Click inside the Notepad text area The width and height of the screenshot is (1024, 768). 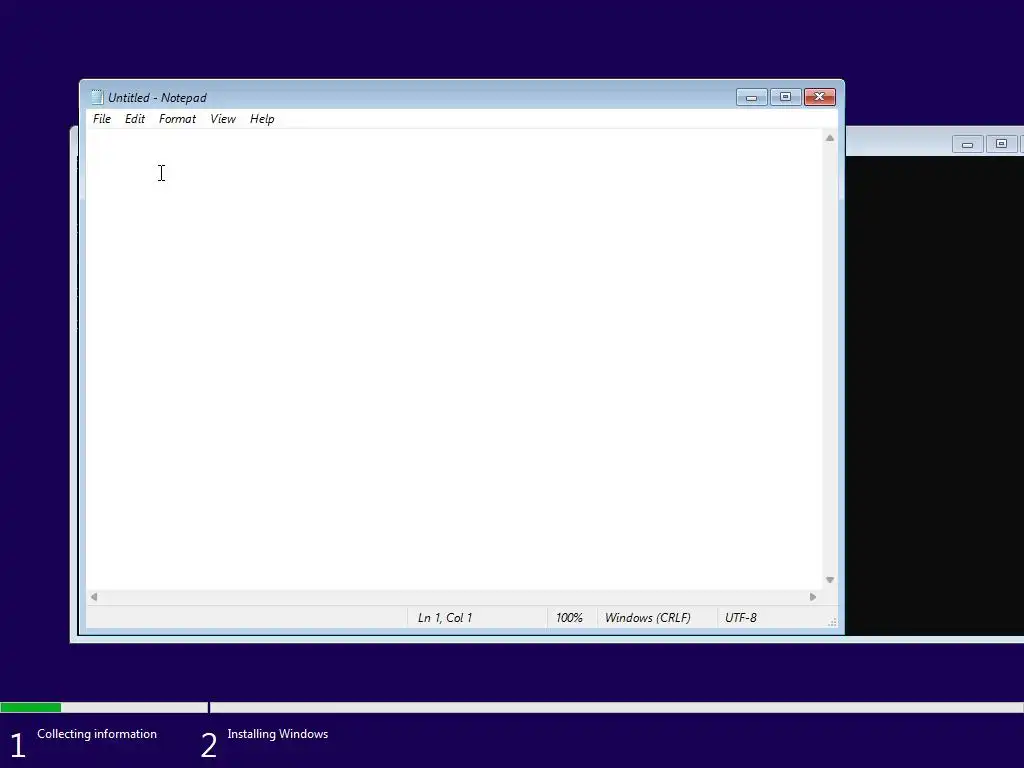pyautogui.click(x=454, y=359)
